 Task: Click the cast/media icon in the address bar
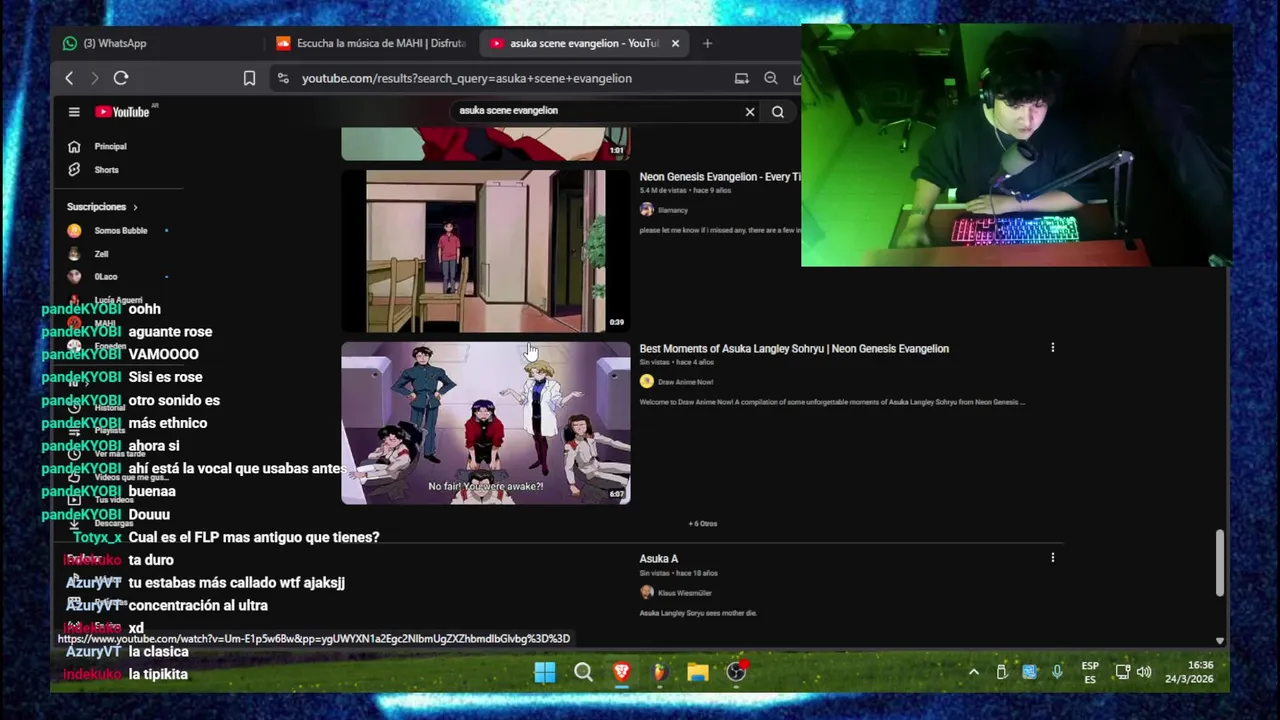click(741, 78)
